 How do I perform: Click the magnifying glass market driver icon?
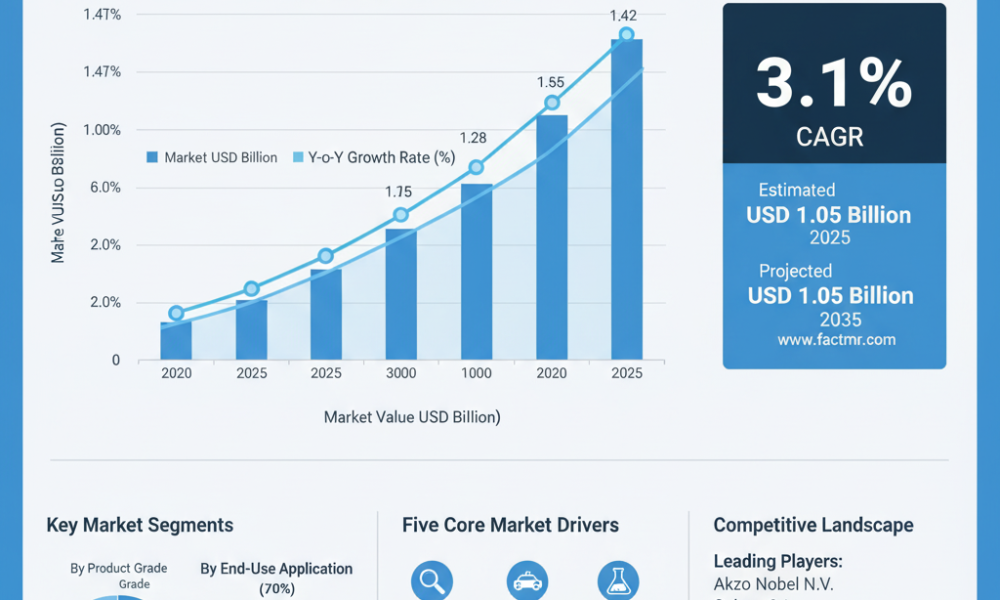(432, 581)
